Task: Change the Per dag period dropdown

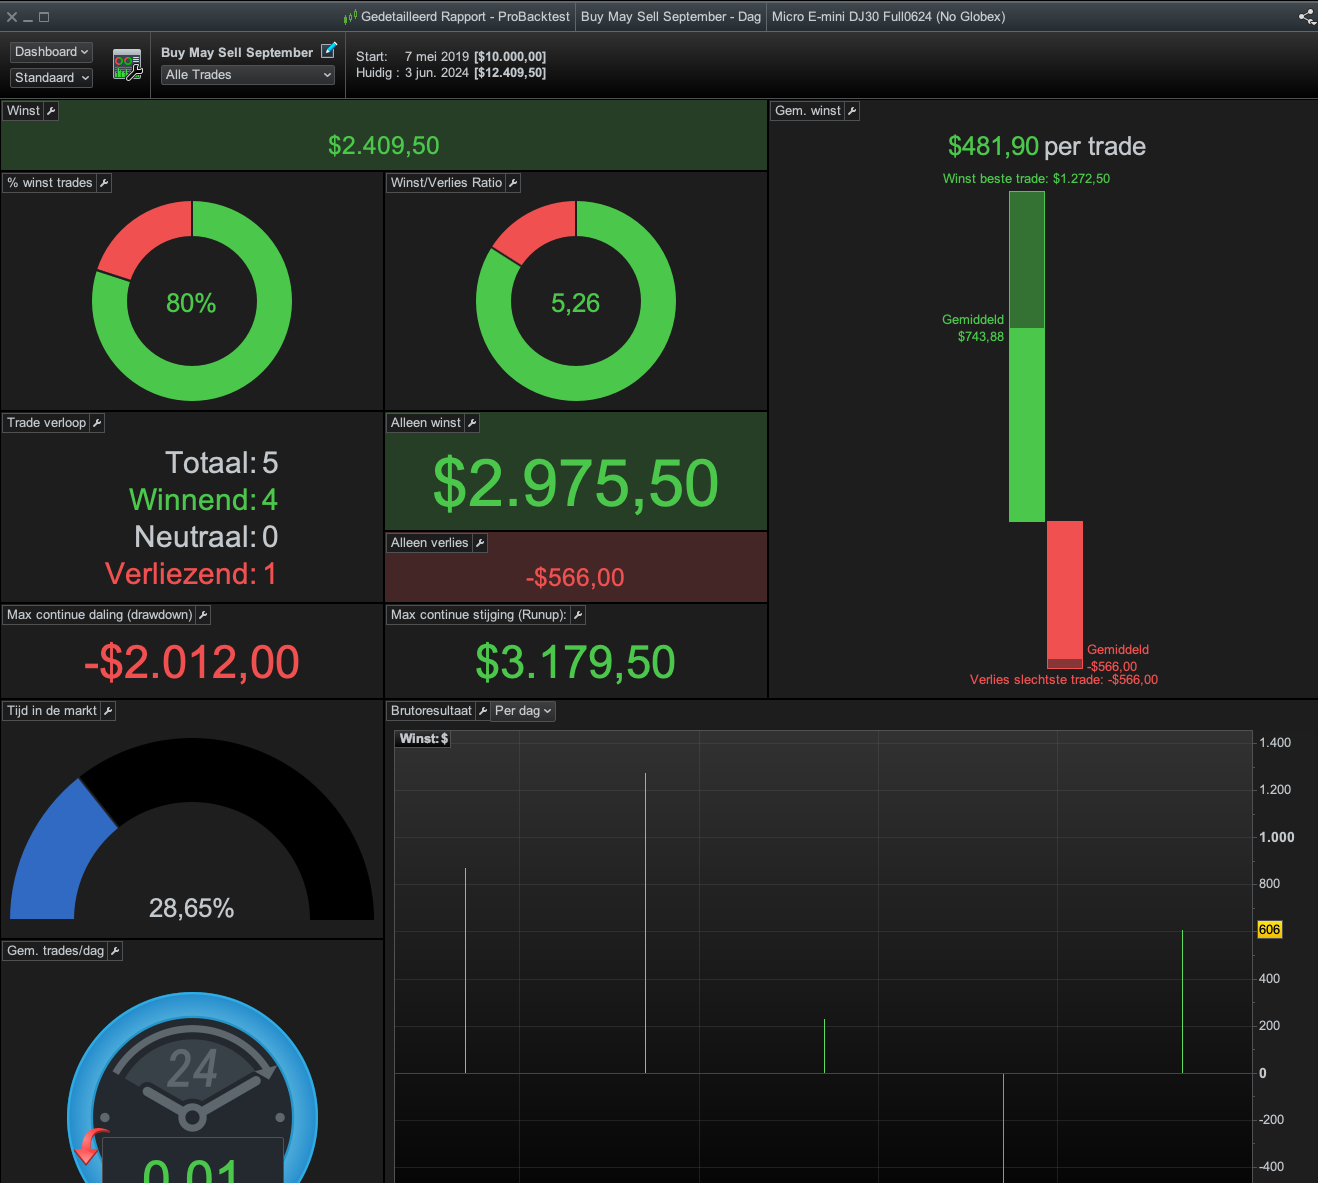Action: [x=523, y=711]
